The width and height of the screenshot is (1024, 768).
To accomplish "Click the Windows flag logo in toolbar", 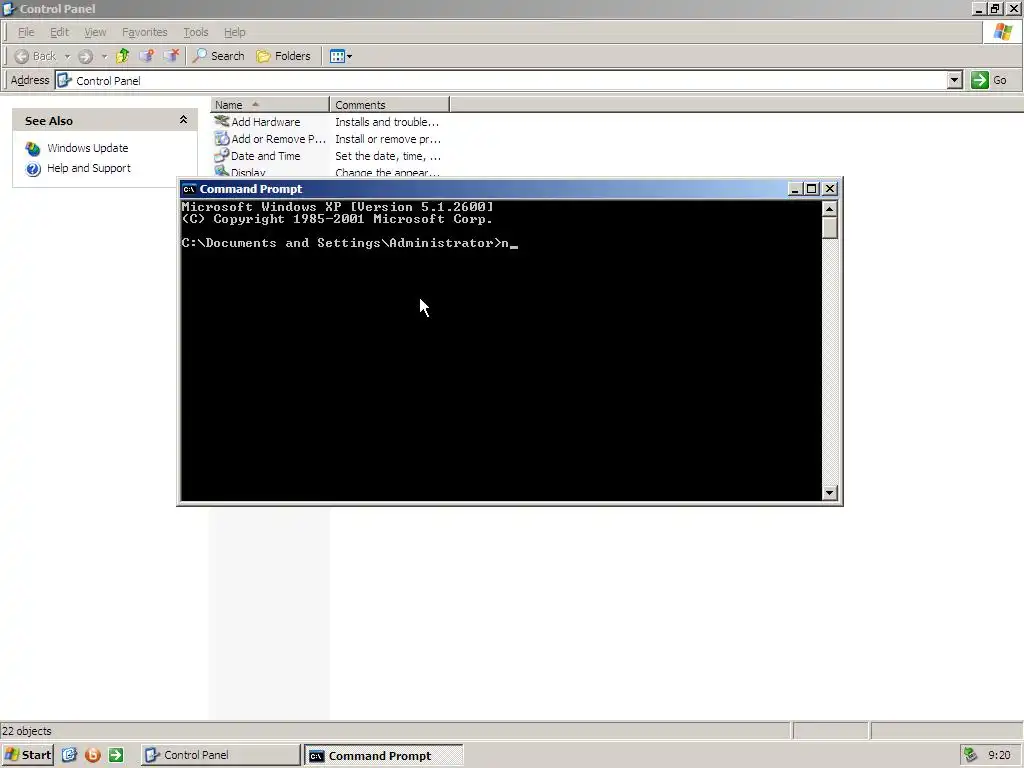I will pyautogui.click(x=1003, y=31).
